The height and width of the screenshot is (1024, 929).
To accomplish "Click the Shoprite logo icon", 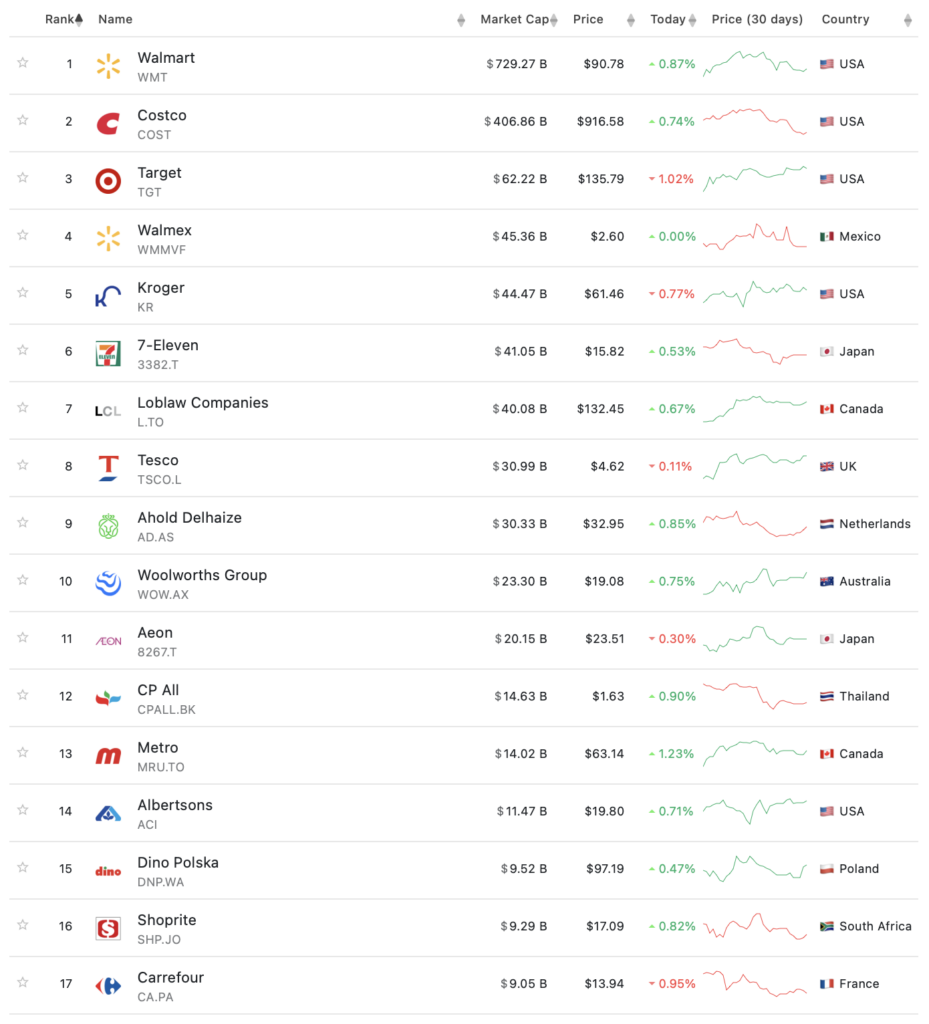I will pos(108,928).
